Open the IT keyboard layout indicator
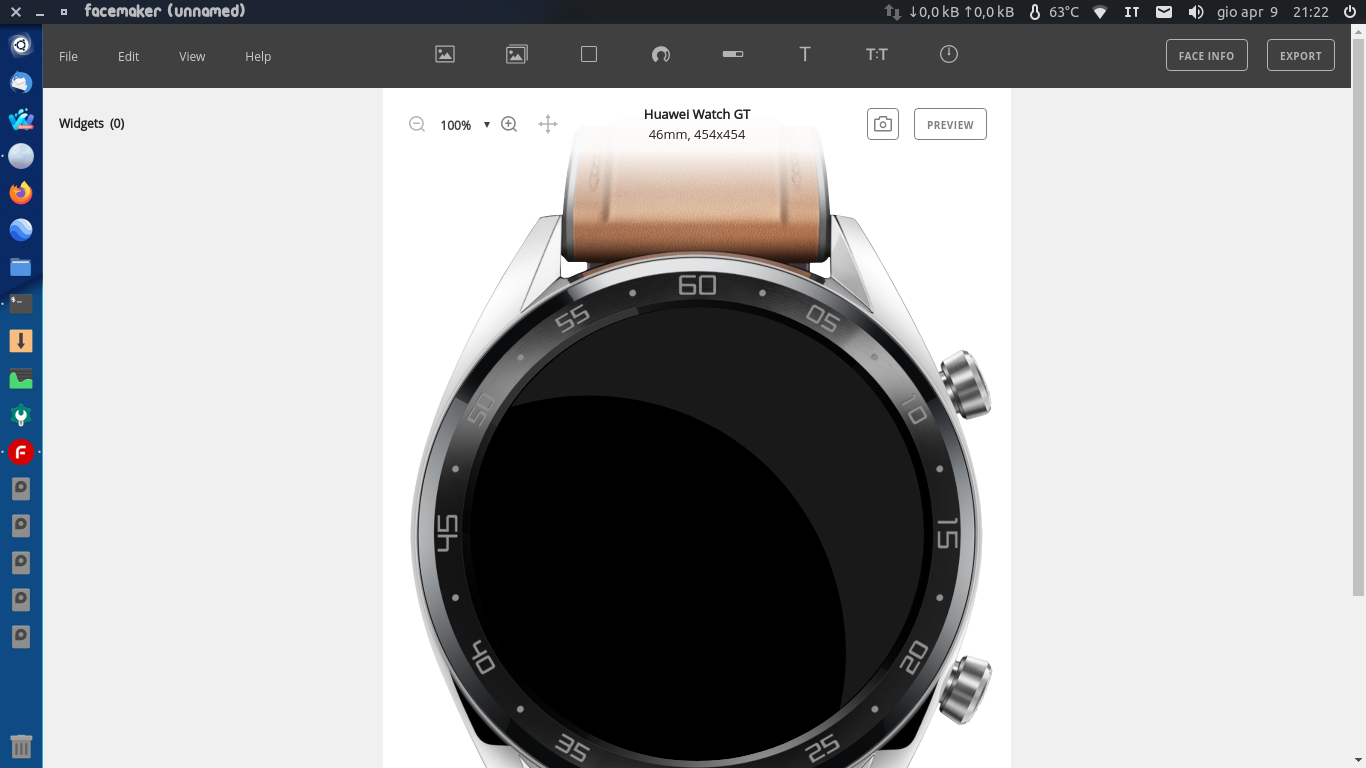 coord(1132,12)
